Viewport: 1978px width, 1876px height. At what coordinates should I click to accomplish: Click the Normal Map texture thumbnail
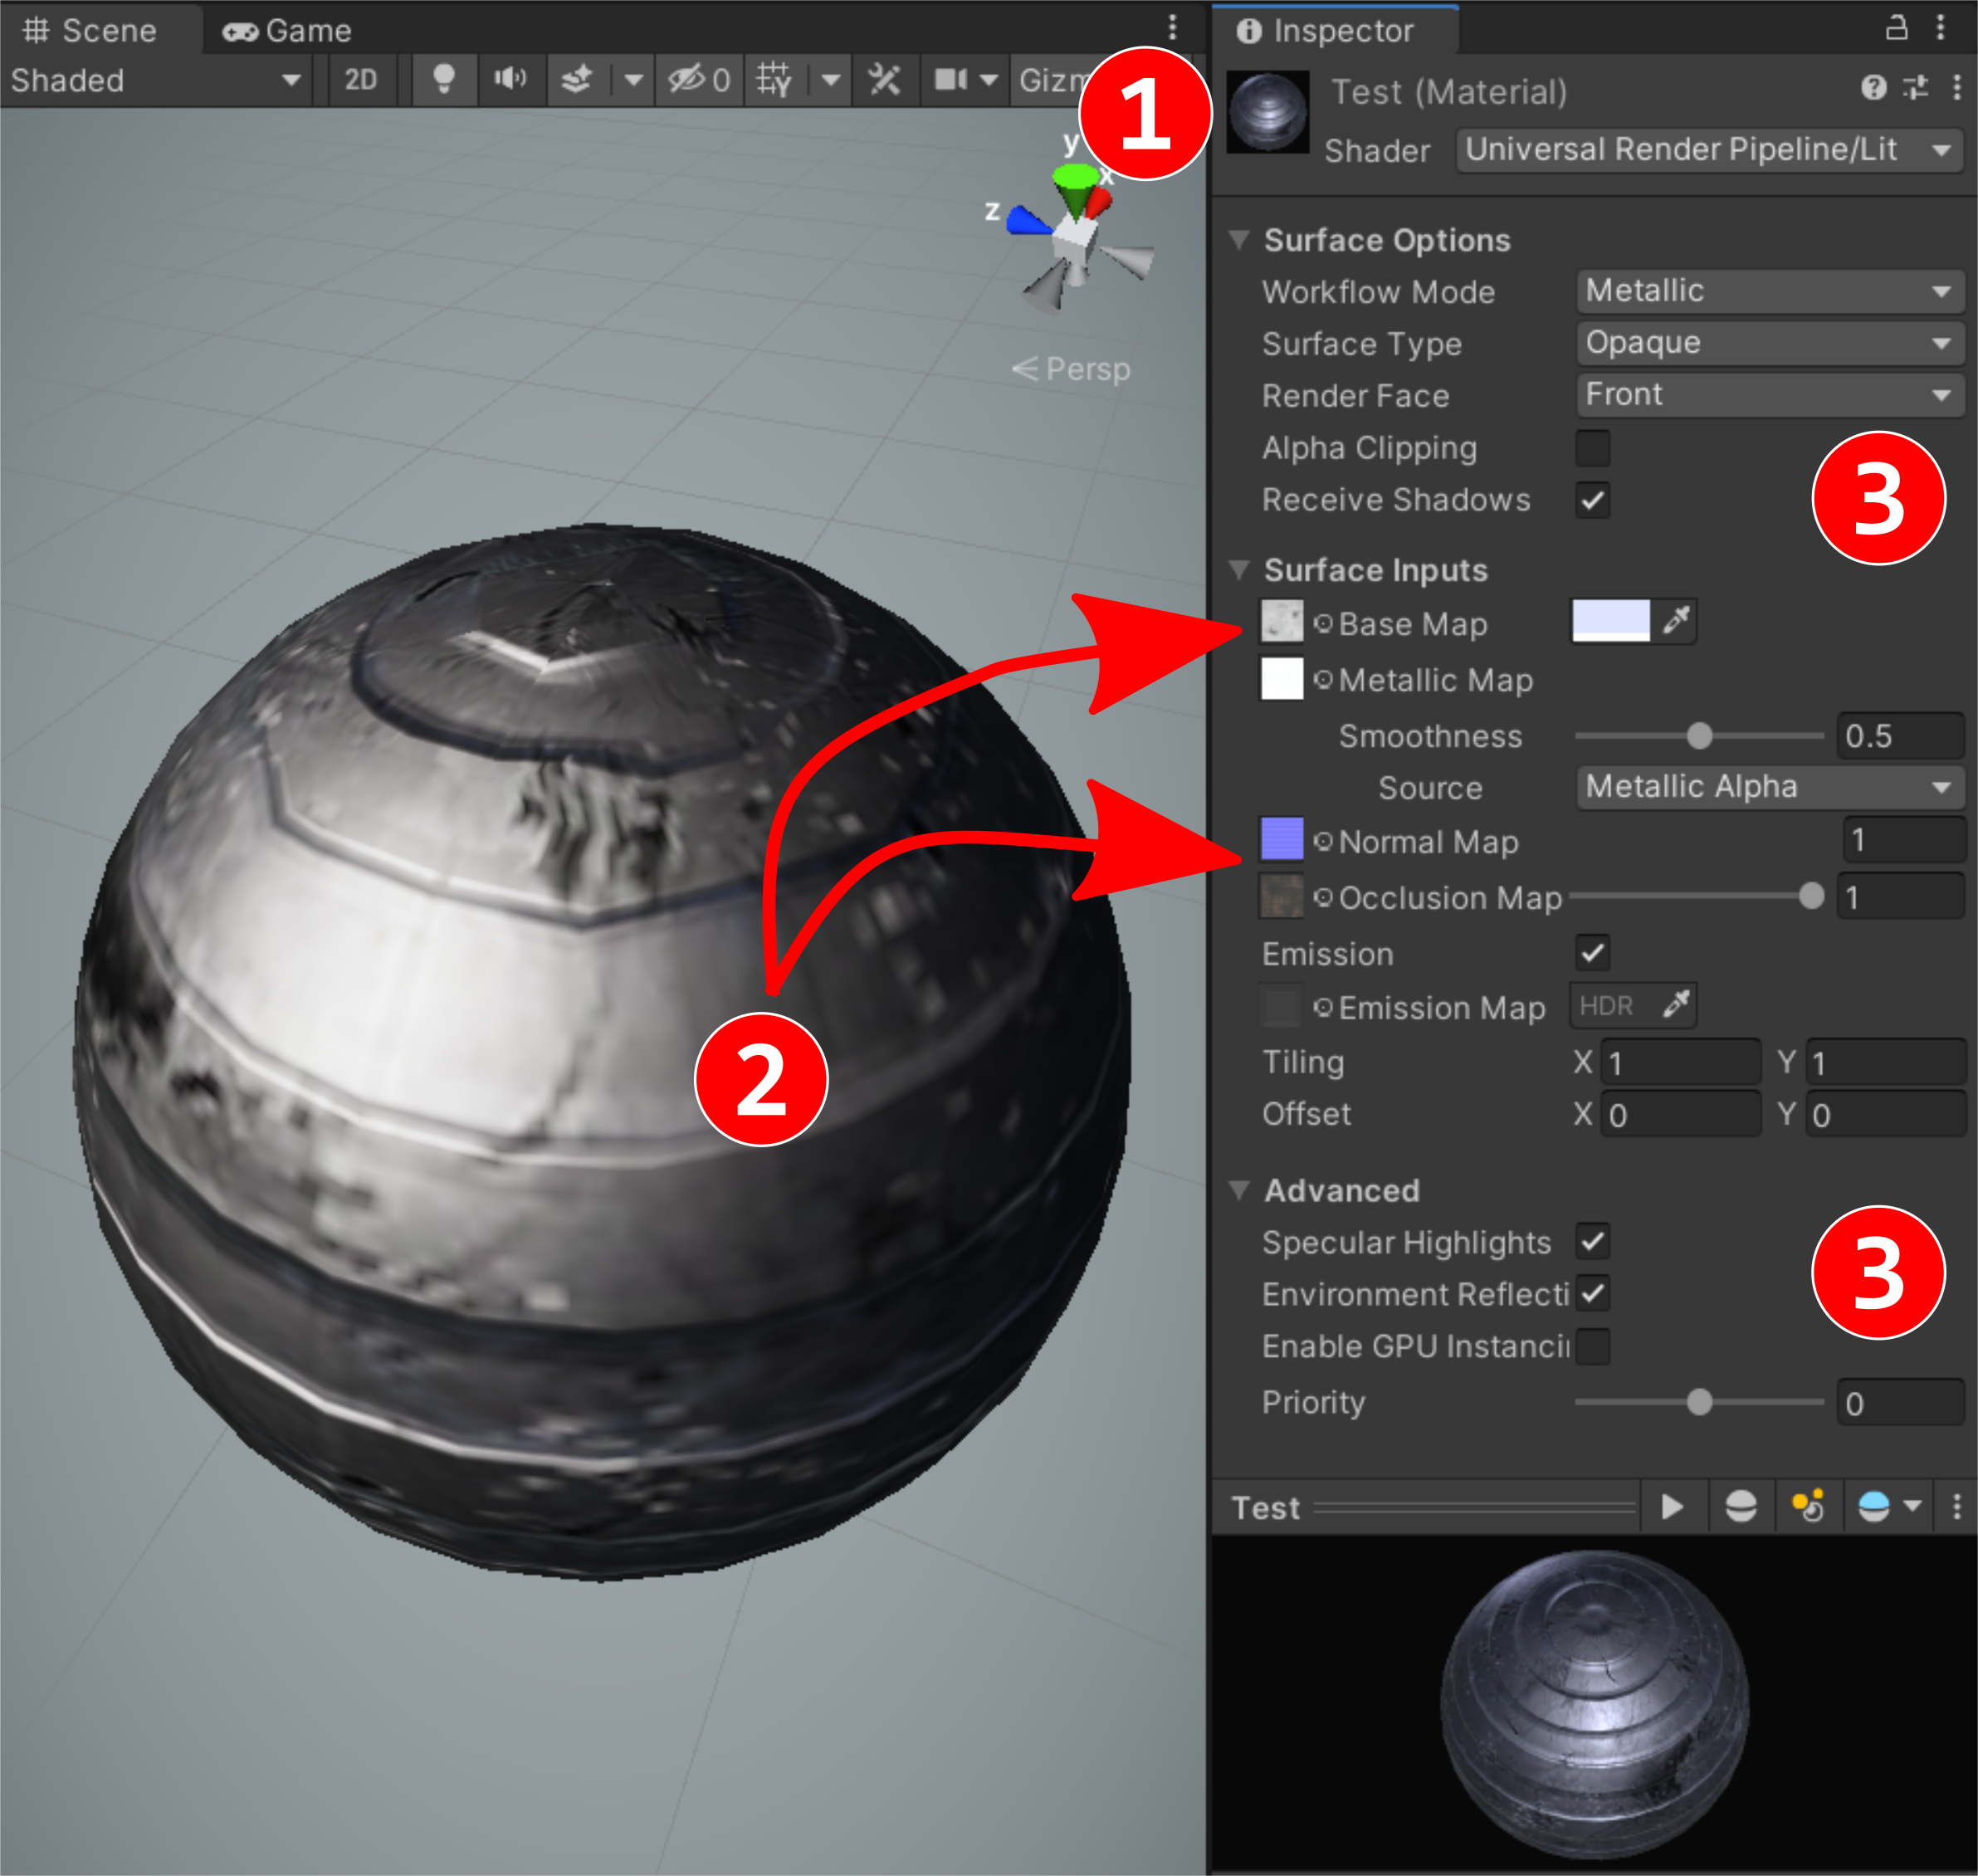[1281, 839]
